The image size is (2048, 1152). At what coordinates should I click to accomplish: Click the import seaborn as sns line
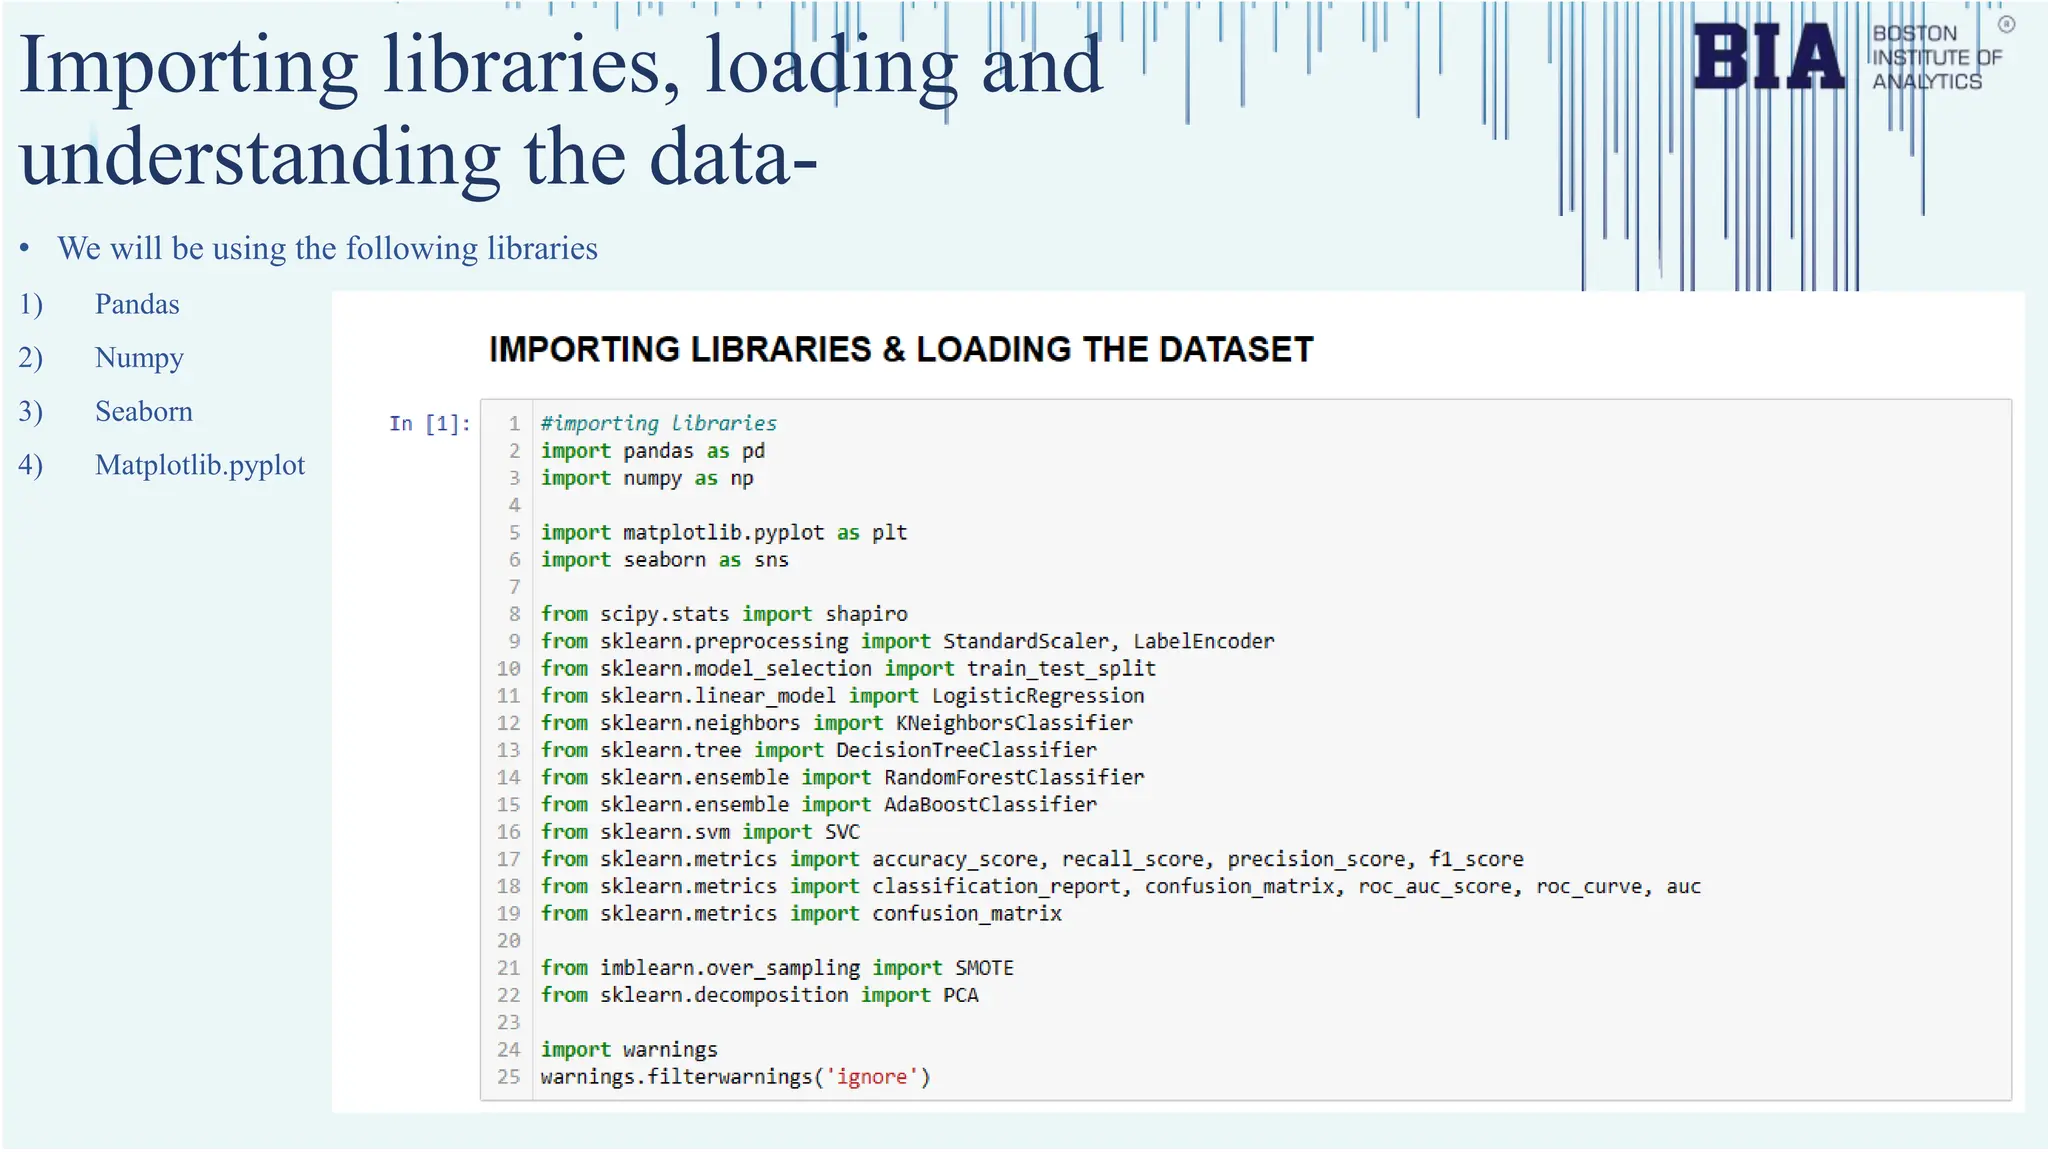click(664, 560)
